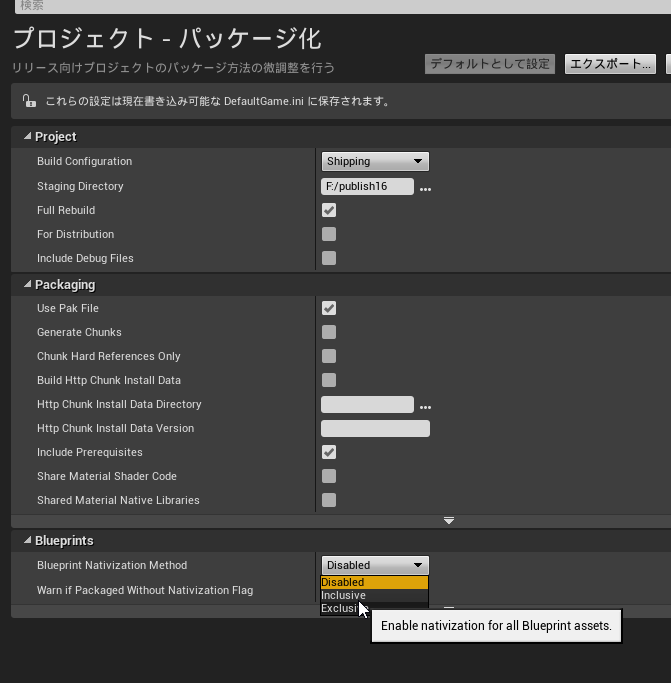
Task: Browse for Staging Directory with ellipsis button
Action: click(425, 189)
